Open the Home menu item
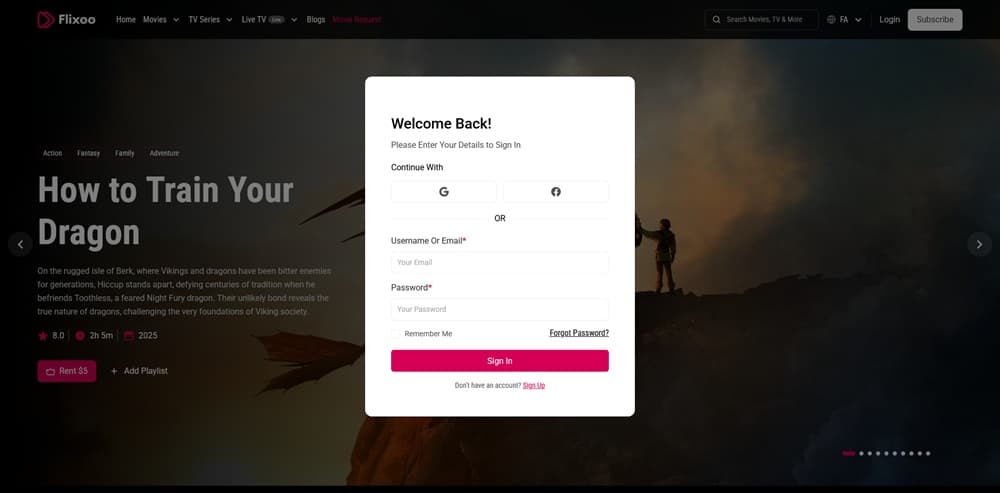Screen dimensions: 1000x493 [126, 20]
